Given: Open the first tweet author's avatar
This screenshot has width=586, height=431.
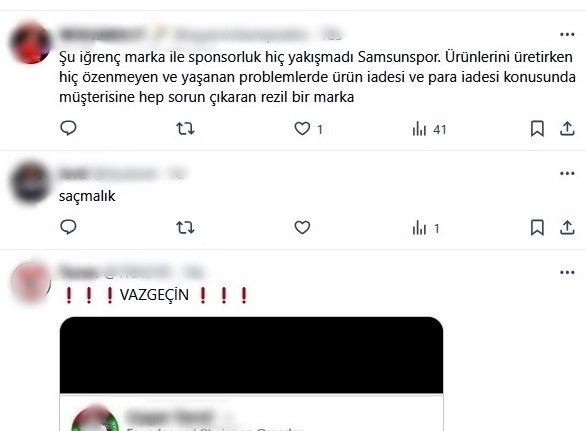Looking at the screenshot, I should (30, 43).
